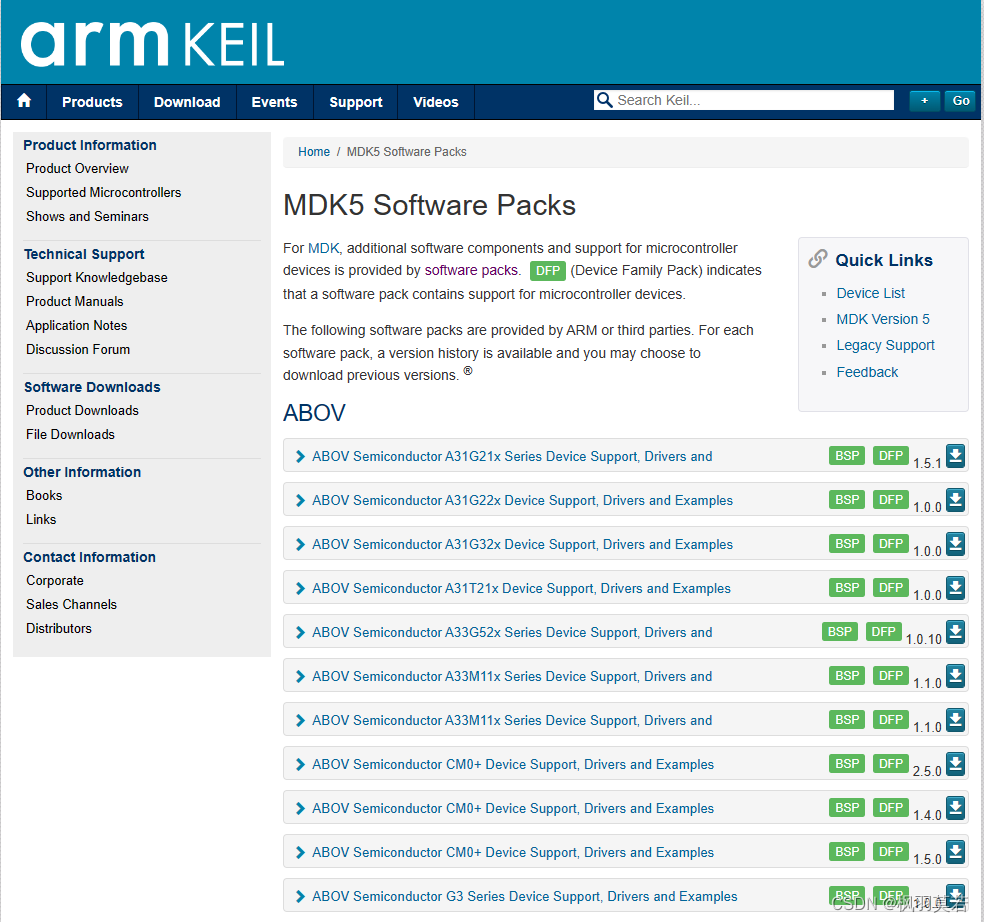The image size is (984, 922).
Task: Open Distributors link
Action: (59, 628)
